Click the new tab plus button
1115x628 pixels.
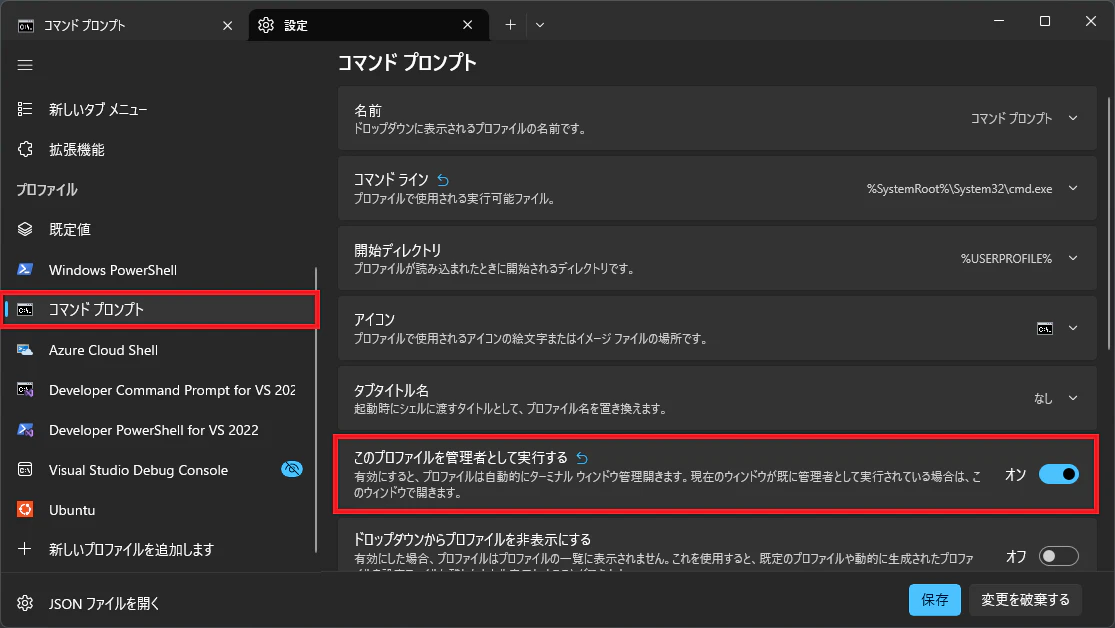click(x=510, y=25)
